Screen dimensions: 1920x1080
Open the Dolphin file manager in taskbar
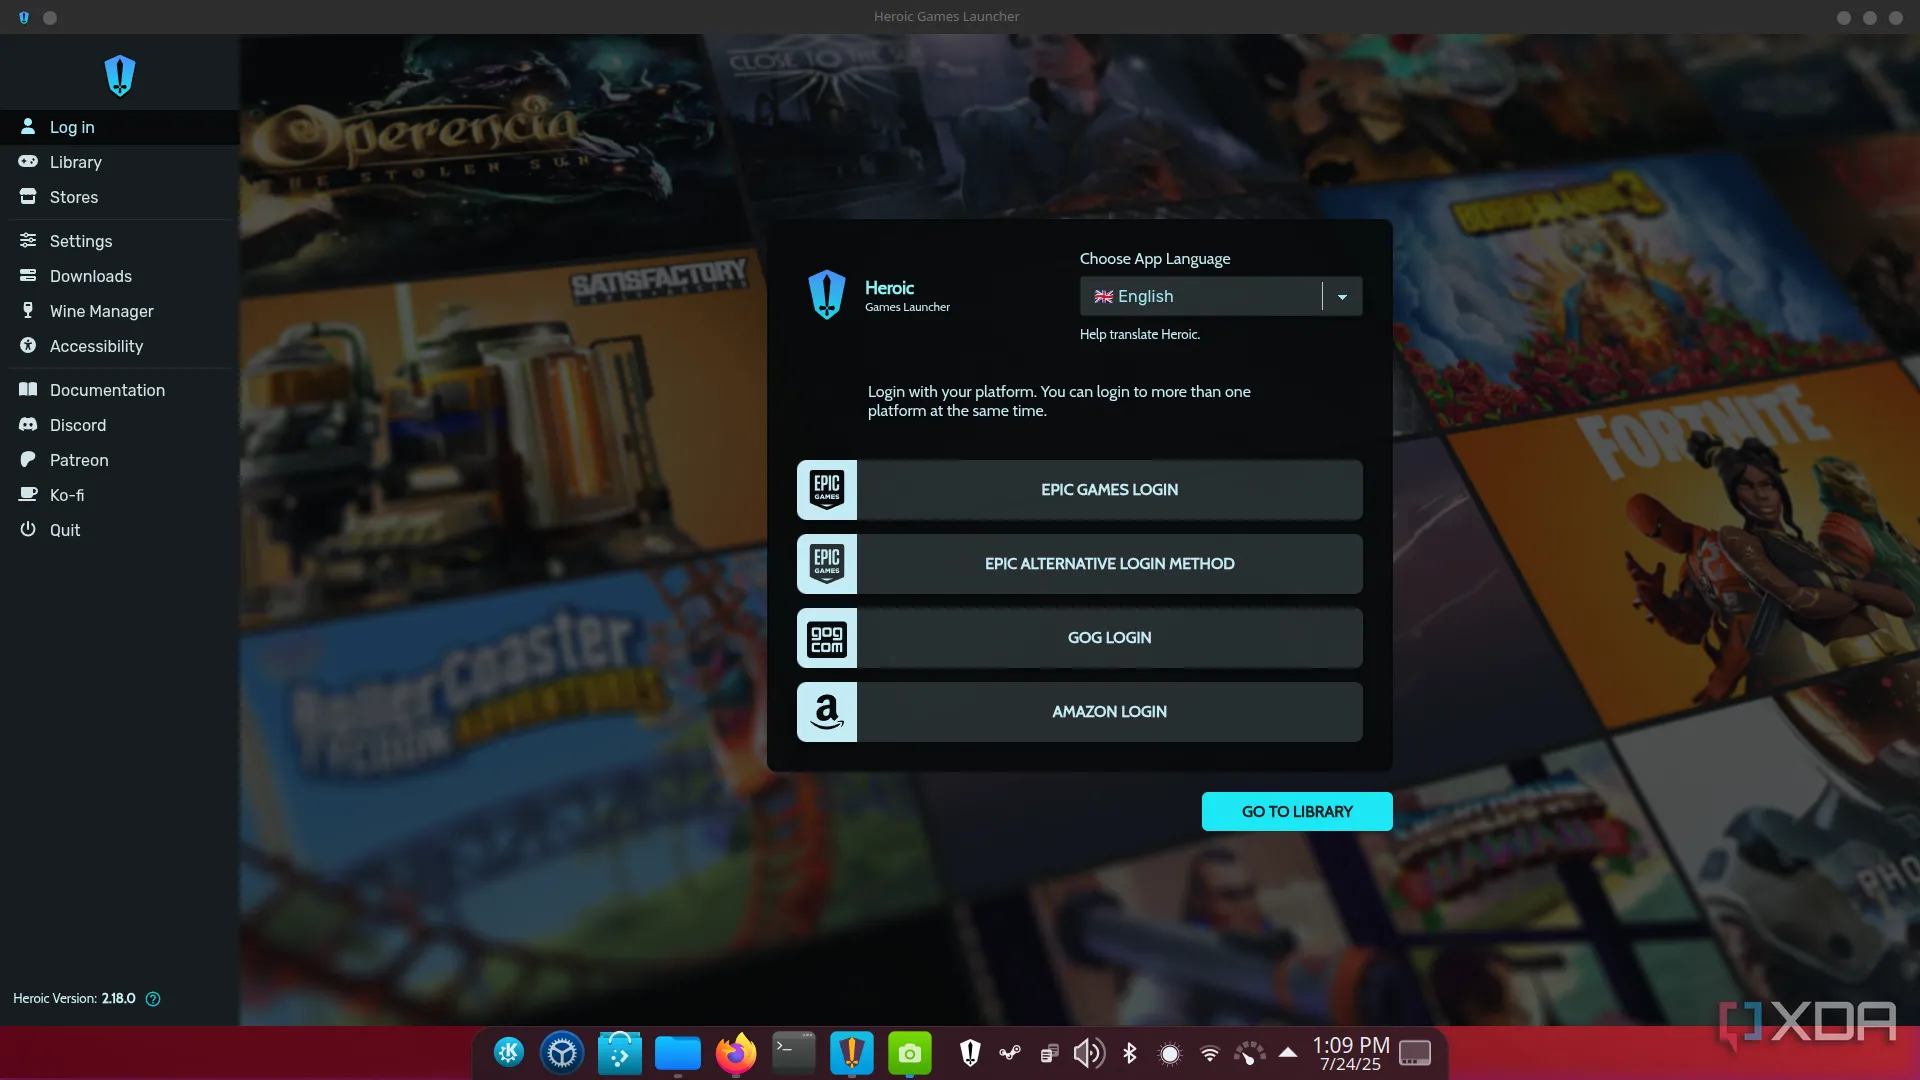(678, 1053)
